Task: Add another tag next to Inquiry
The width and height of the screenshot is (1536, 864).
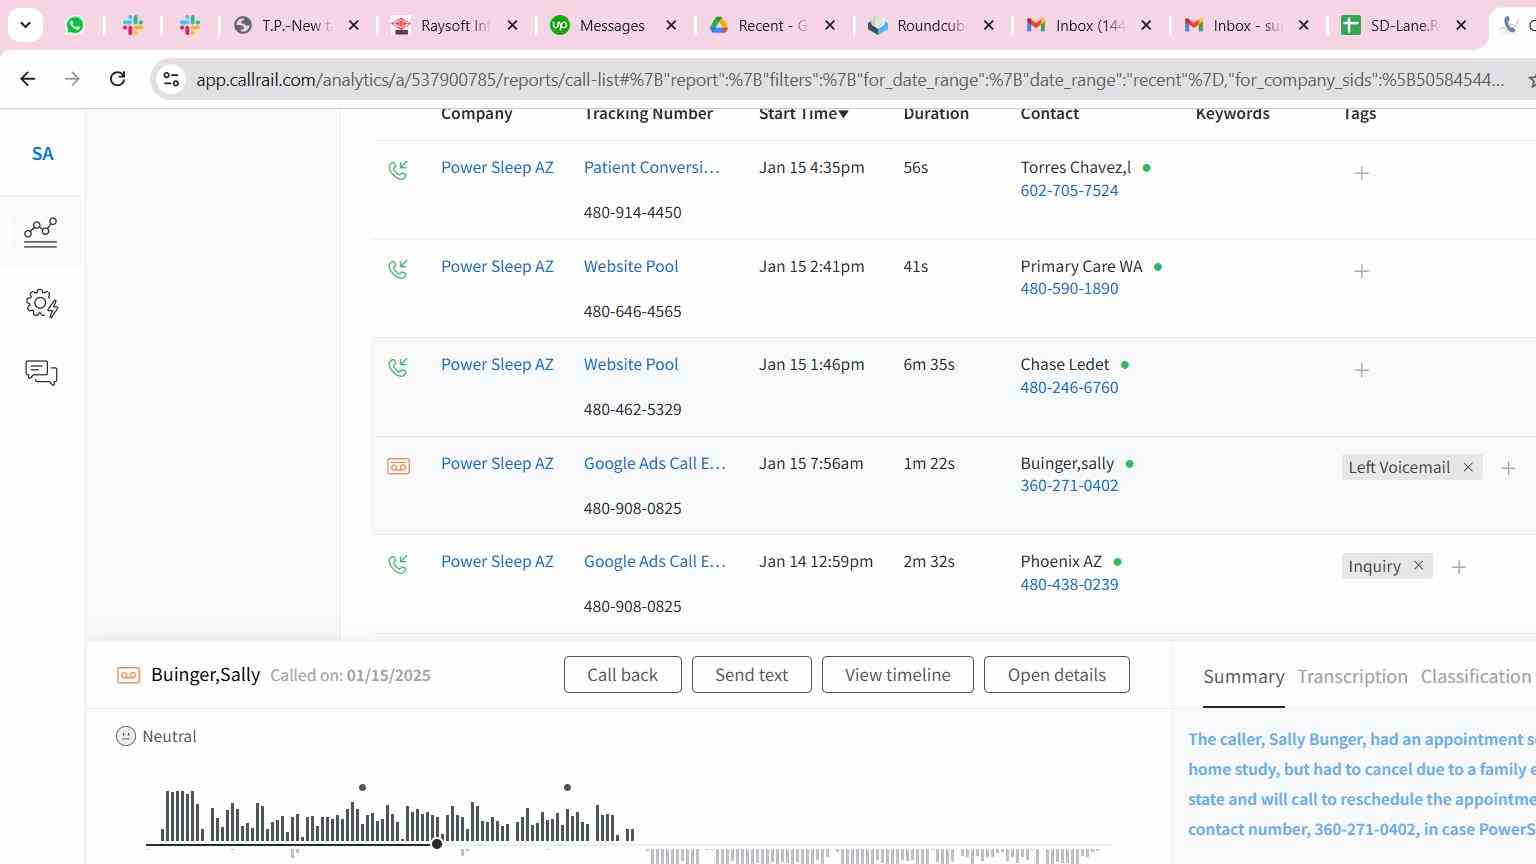Action: (x=1458, y=567)
